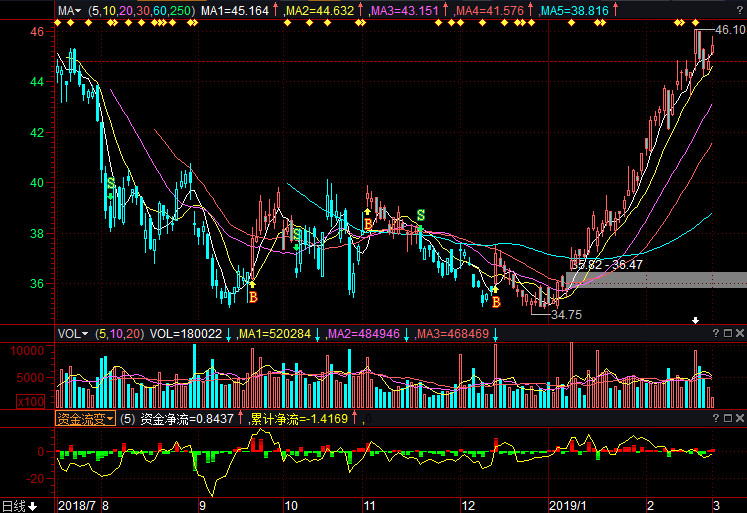
Task: Expand the VOL indicator dropdown
Action: pos(72,333)
